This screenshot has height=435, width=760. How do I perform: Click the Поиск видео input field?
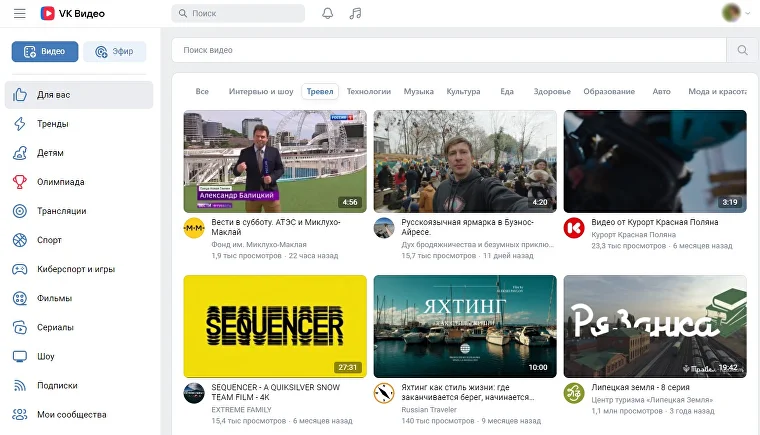[448, 50]
